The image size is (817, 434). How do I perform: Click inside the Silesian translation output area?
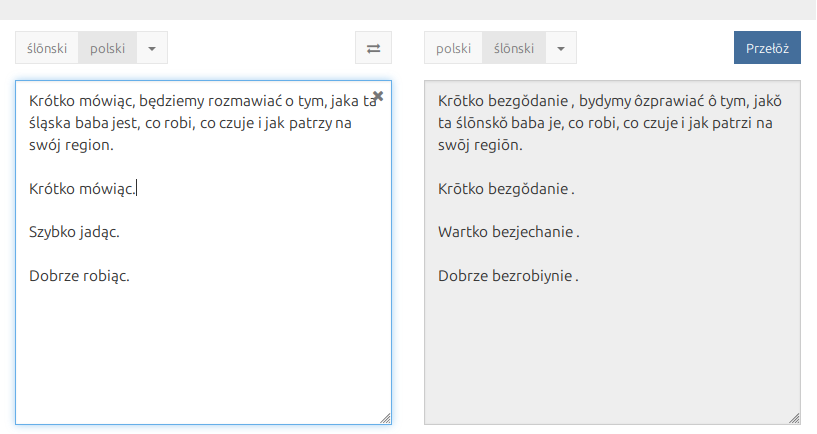(612, 253)
